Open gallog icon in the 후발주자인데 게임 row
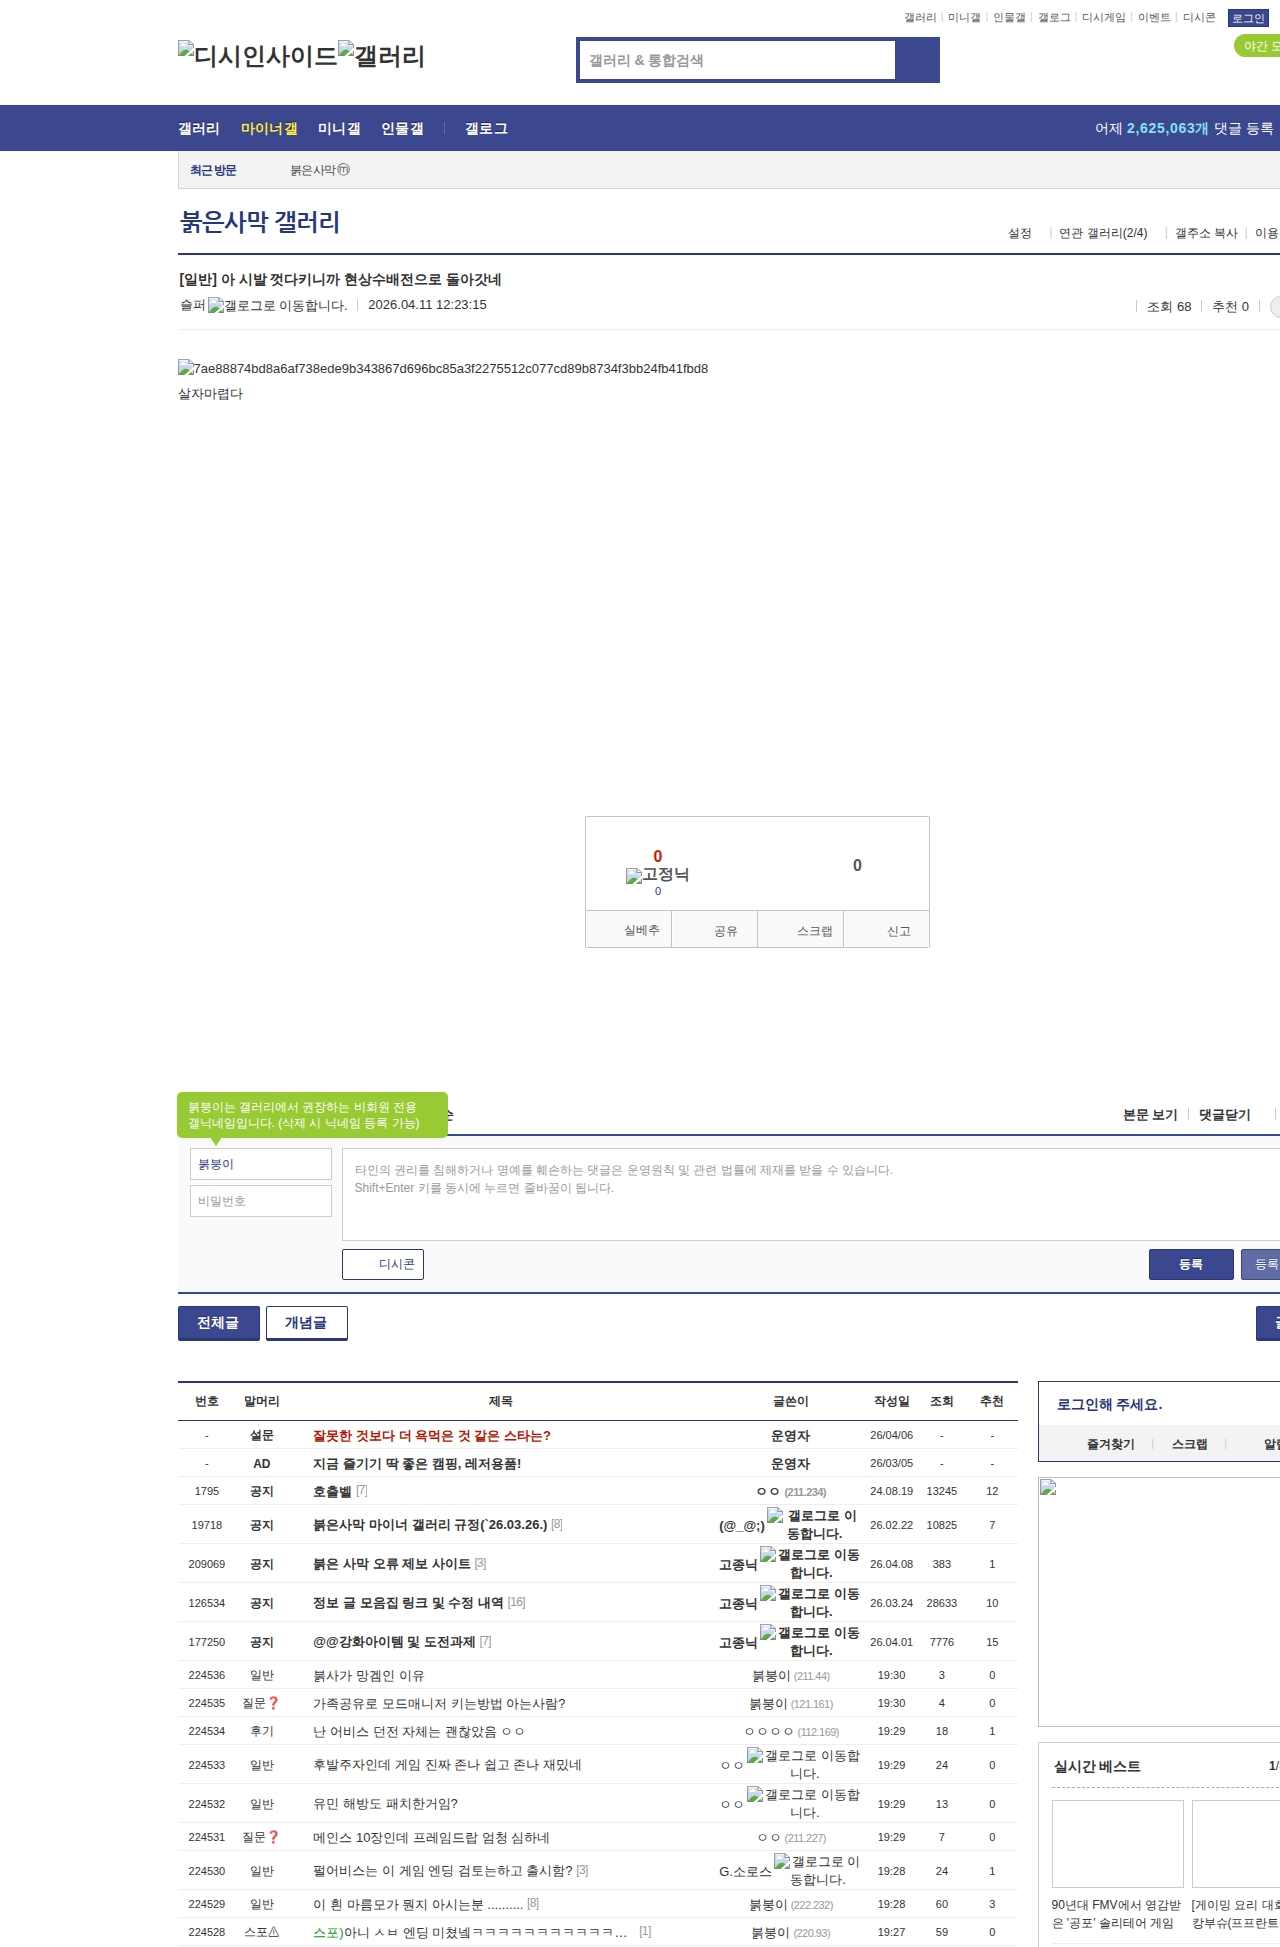This screenshot has height=1947, width=1280. click(x=803, y=1765)
